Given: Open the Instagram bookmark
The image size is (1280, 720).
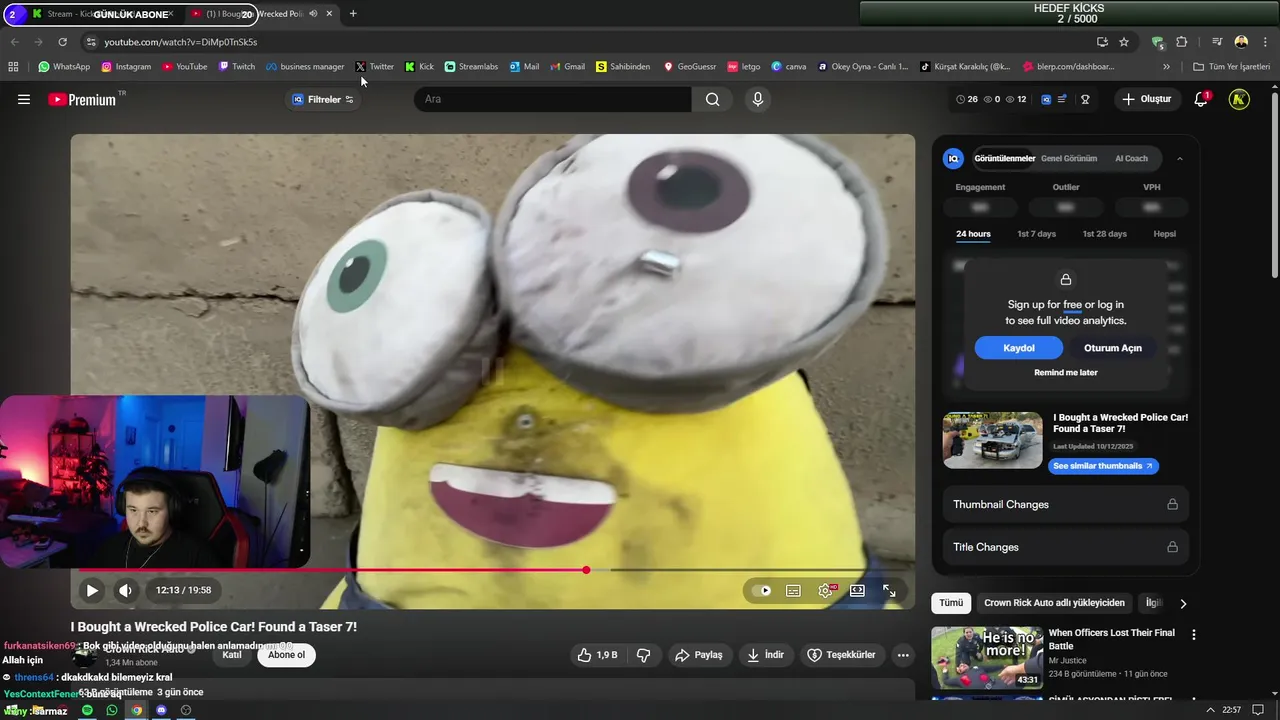Looking at the screenshot, I should click(125, 67).
